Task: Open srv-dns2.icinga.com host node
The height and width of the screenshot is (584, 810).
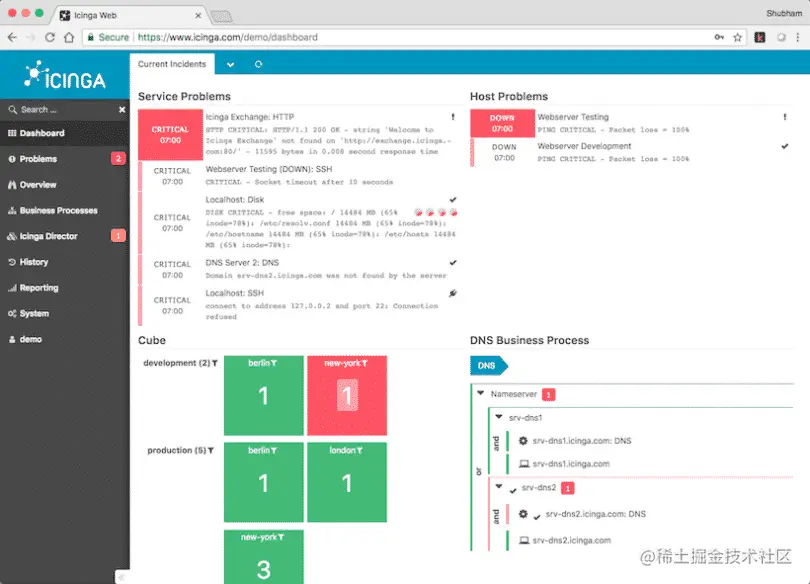Action: pos(572,541)
